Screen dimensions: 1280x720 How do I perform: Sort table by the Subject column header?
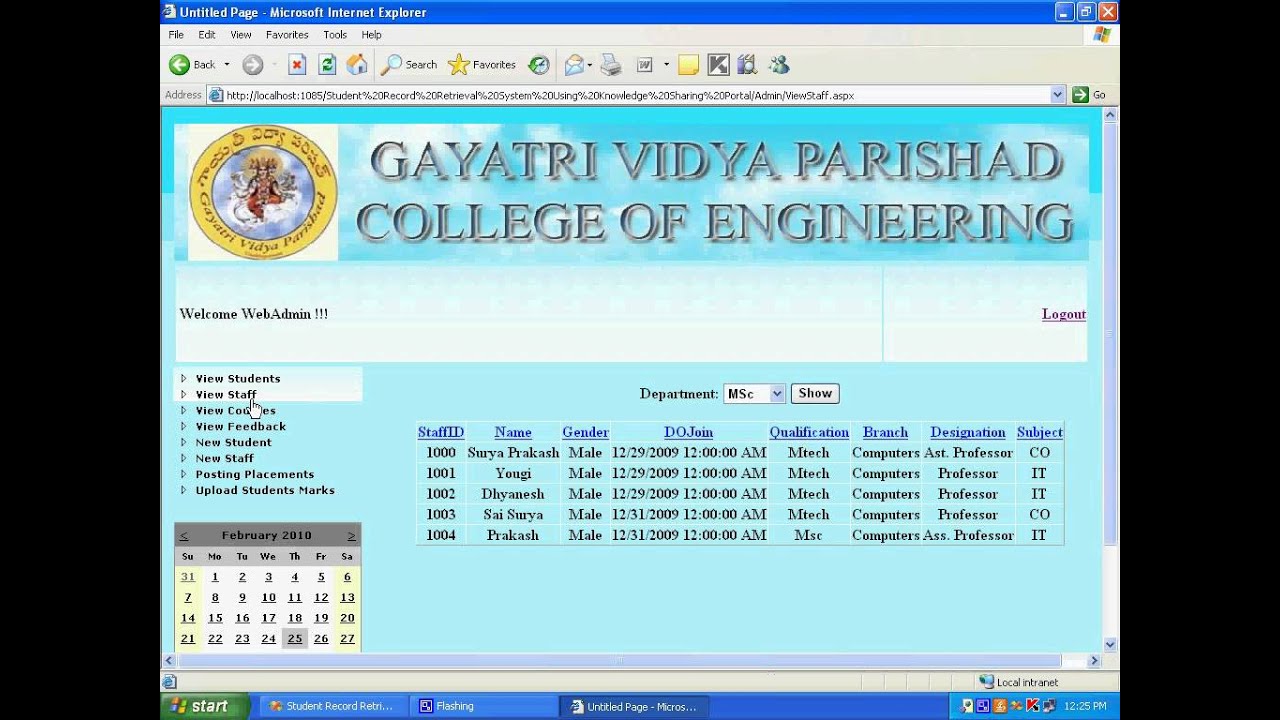pyautogui.click(x=1040, y=432)
